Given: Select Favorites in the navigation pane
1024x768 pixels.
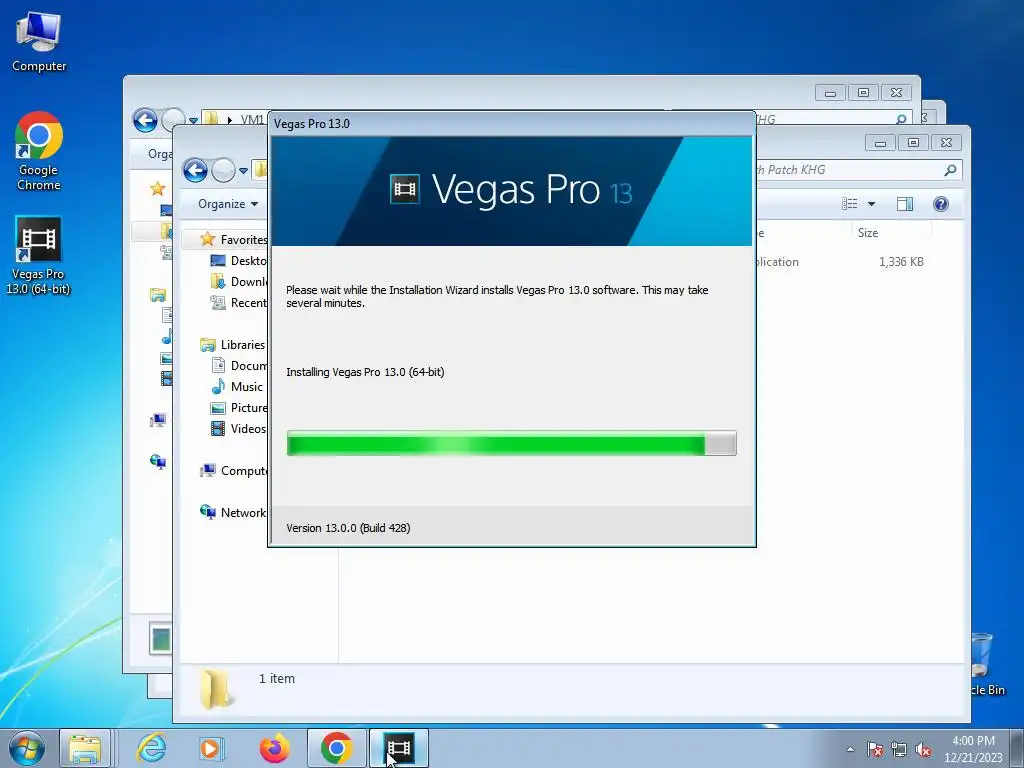Looking at the screenshot, I should coord(234,240).
